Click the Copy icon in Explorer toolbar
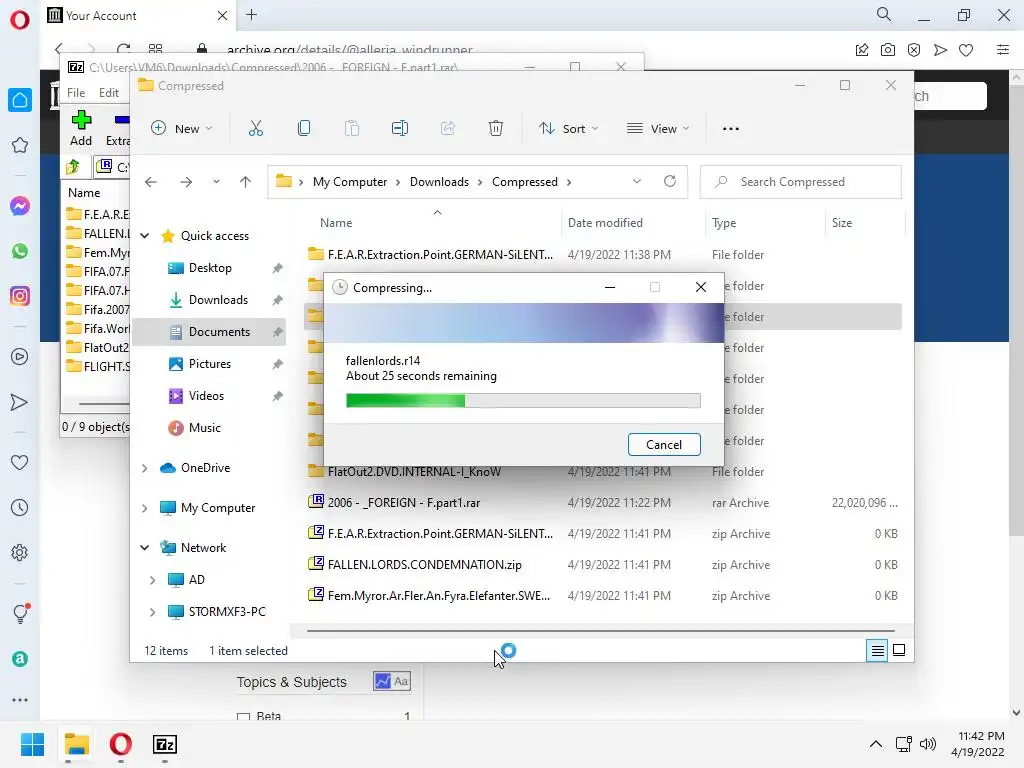Screen dimensions: 1024x768 [304, 129]
